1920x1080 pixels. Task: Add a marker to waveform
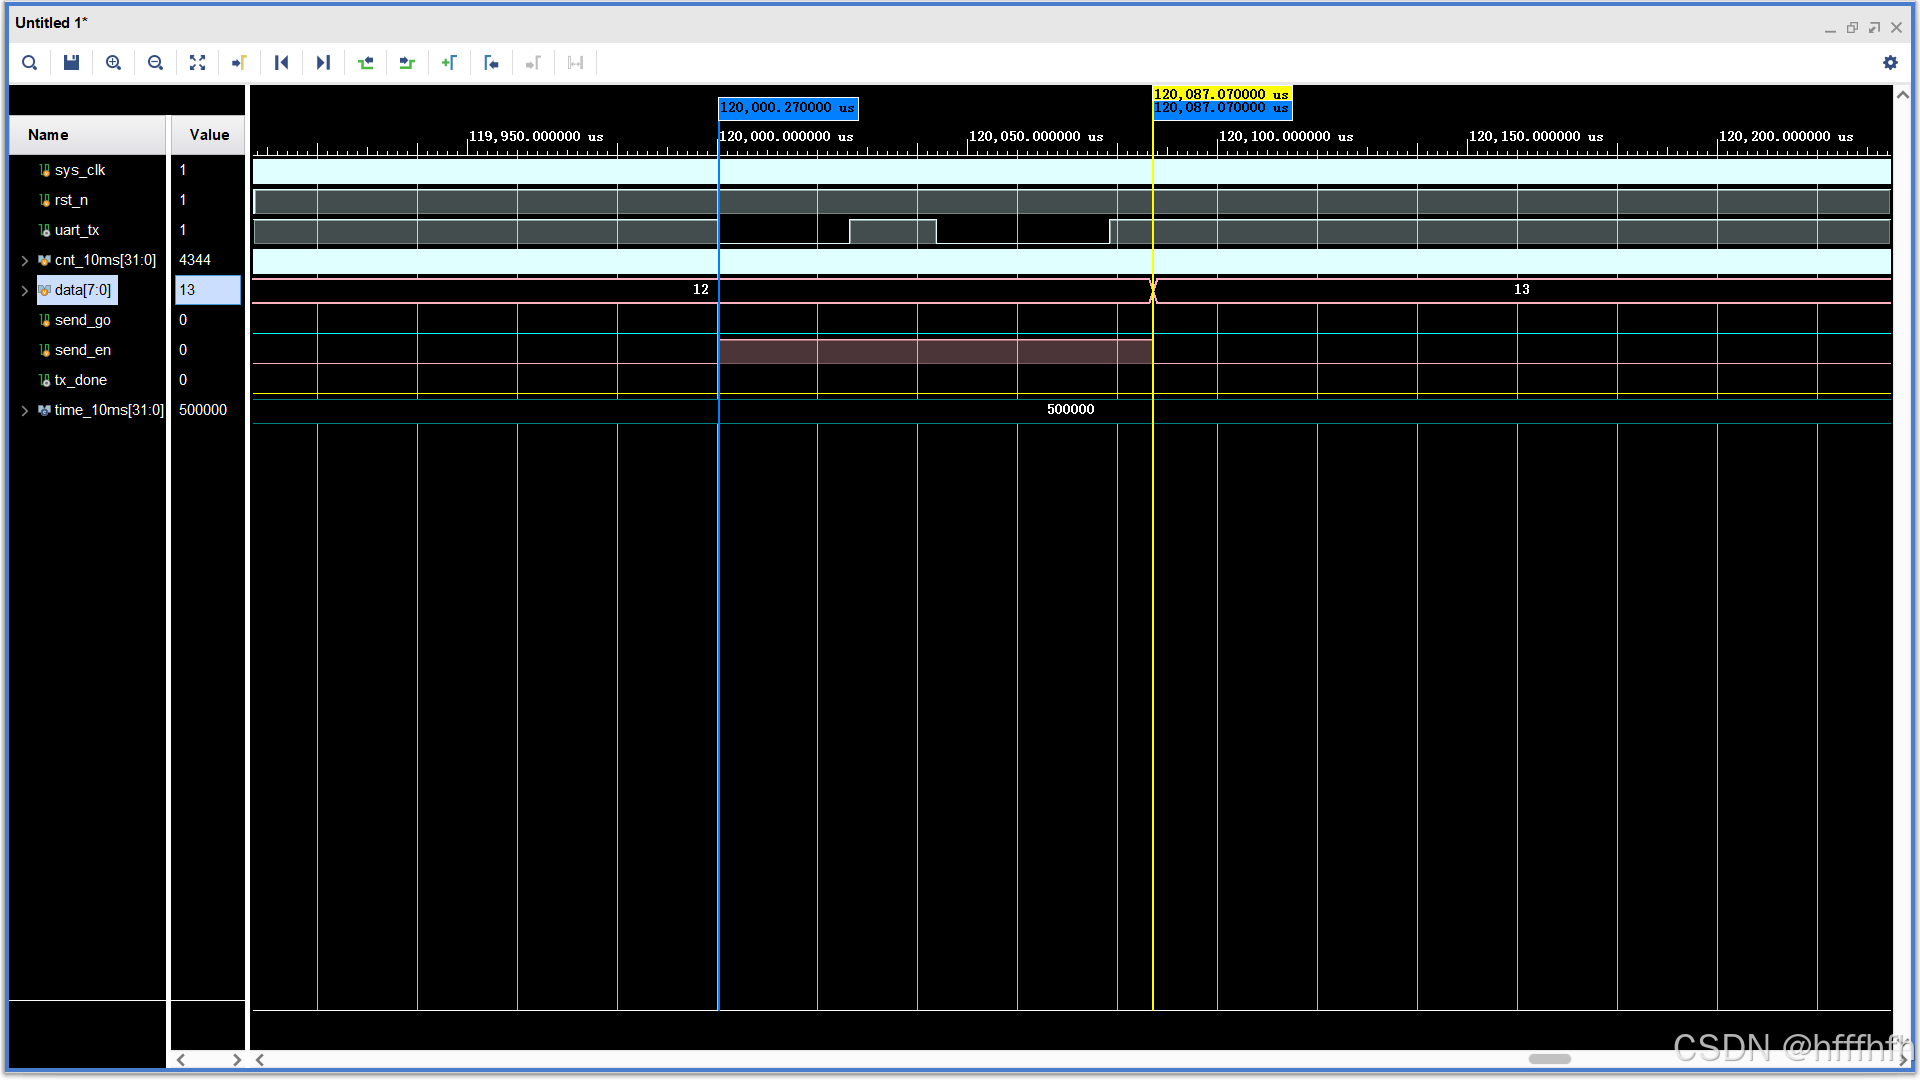[449, 63]
